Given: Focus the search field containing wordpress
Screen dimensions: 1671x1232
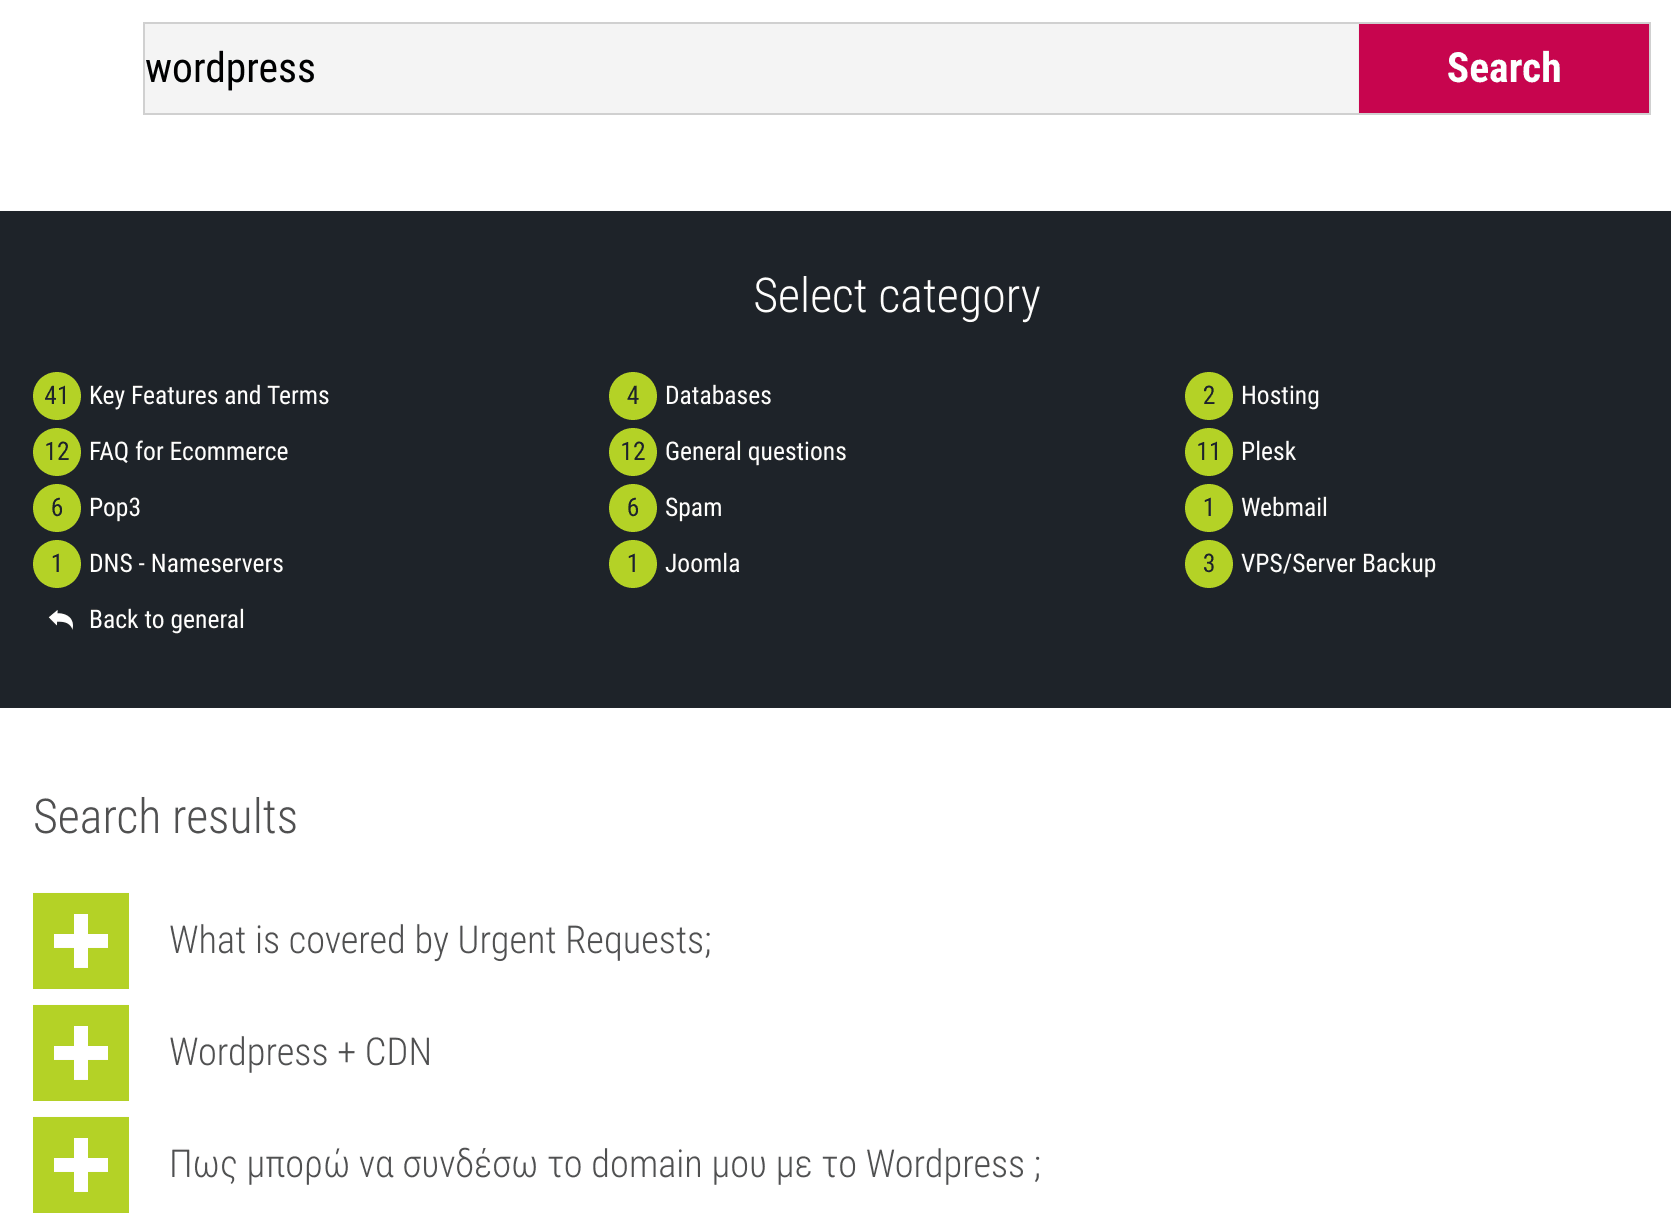Looking at the screenshot, I should (x=751, y=69).
